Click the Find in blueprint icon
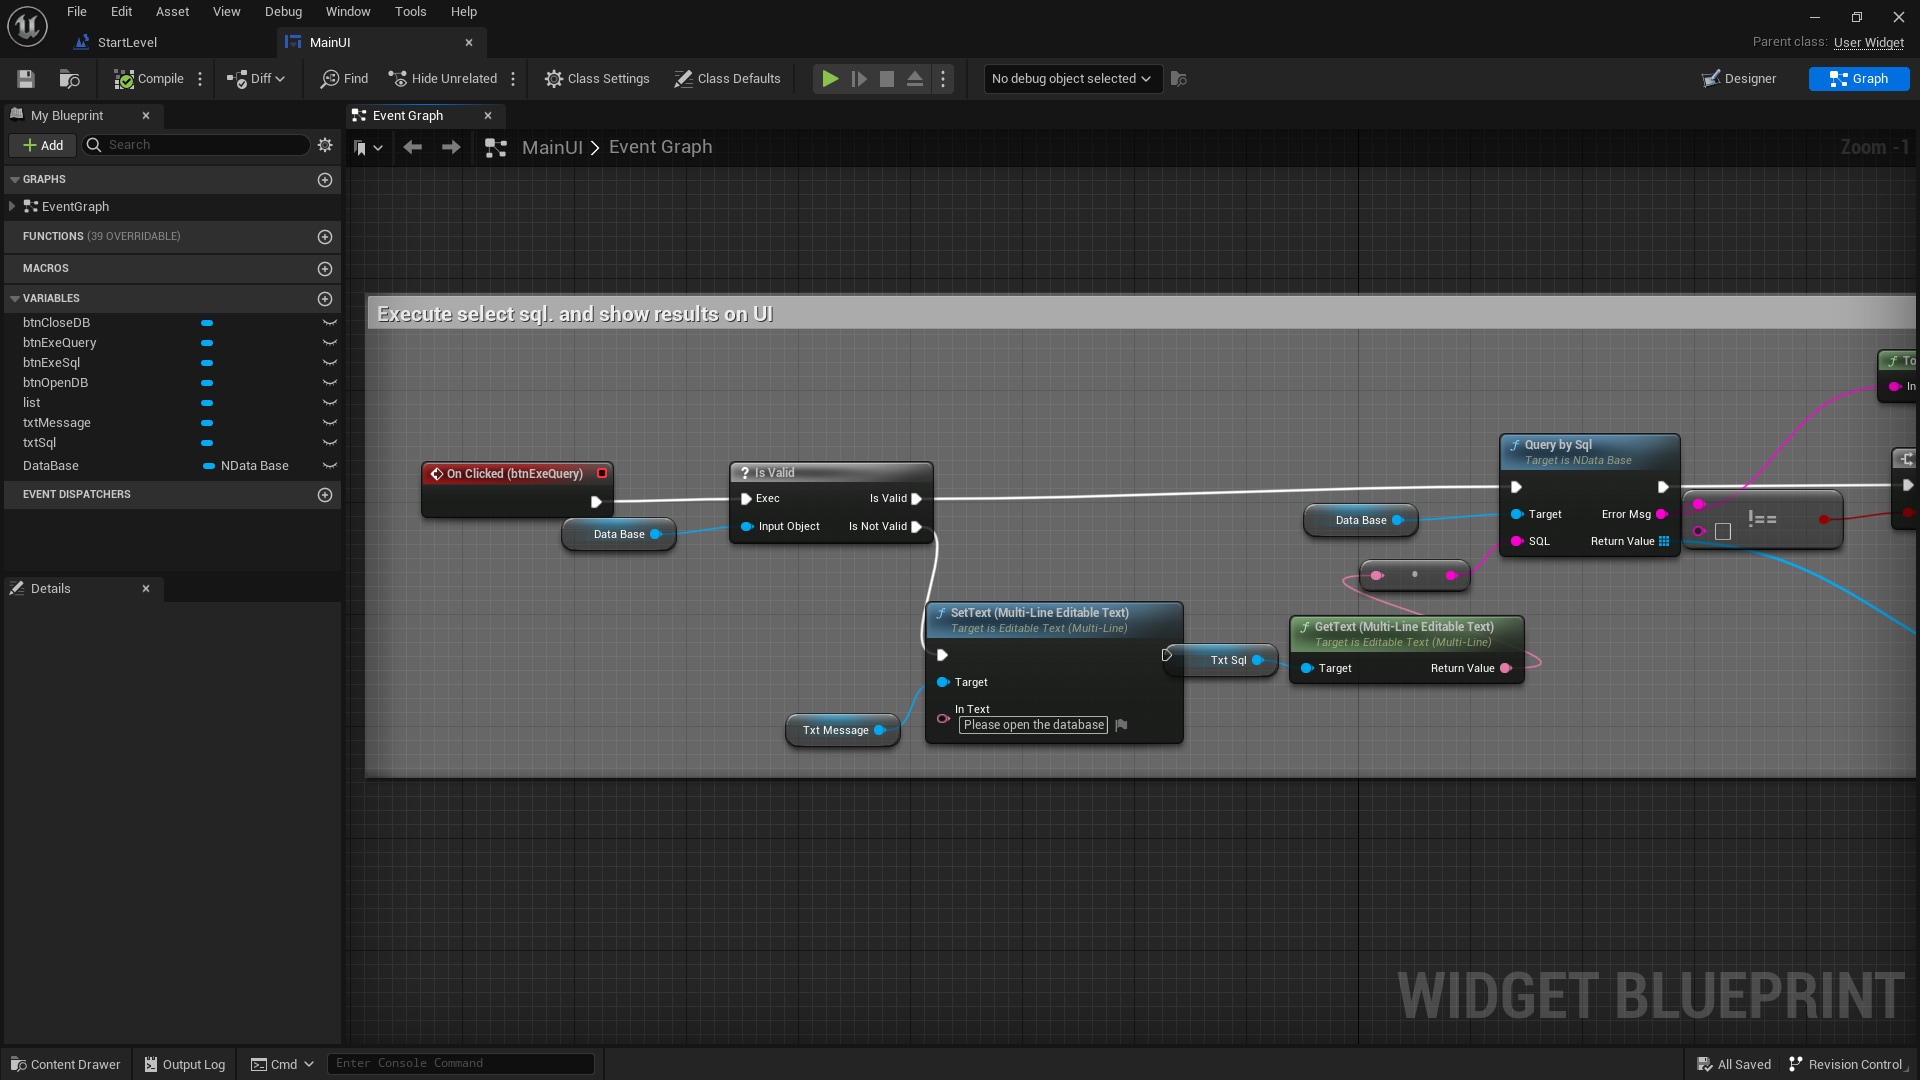Image resolution: width=1920 pixels, height=1080 pixels. [x=344, y=79]
